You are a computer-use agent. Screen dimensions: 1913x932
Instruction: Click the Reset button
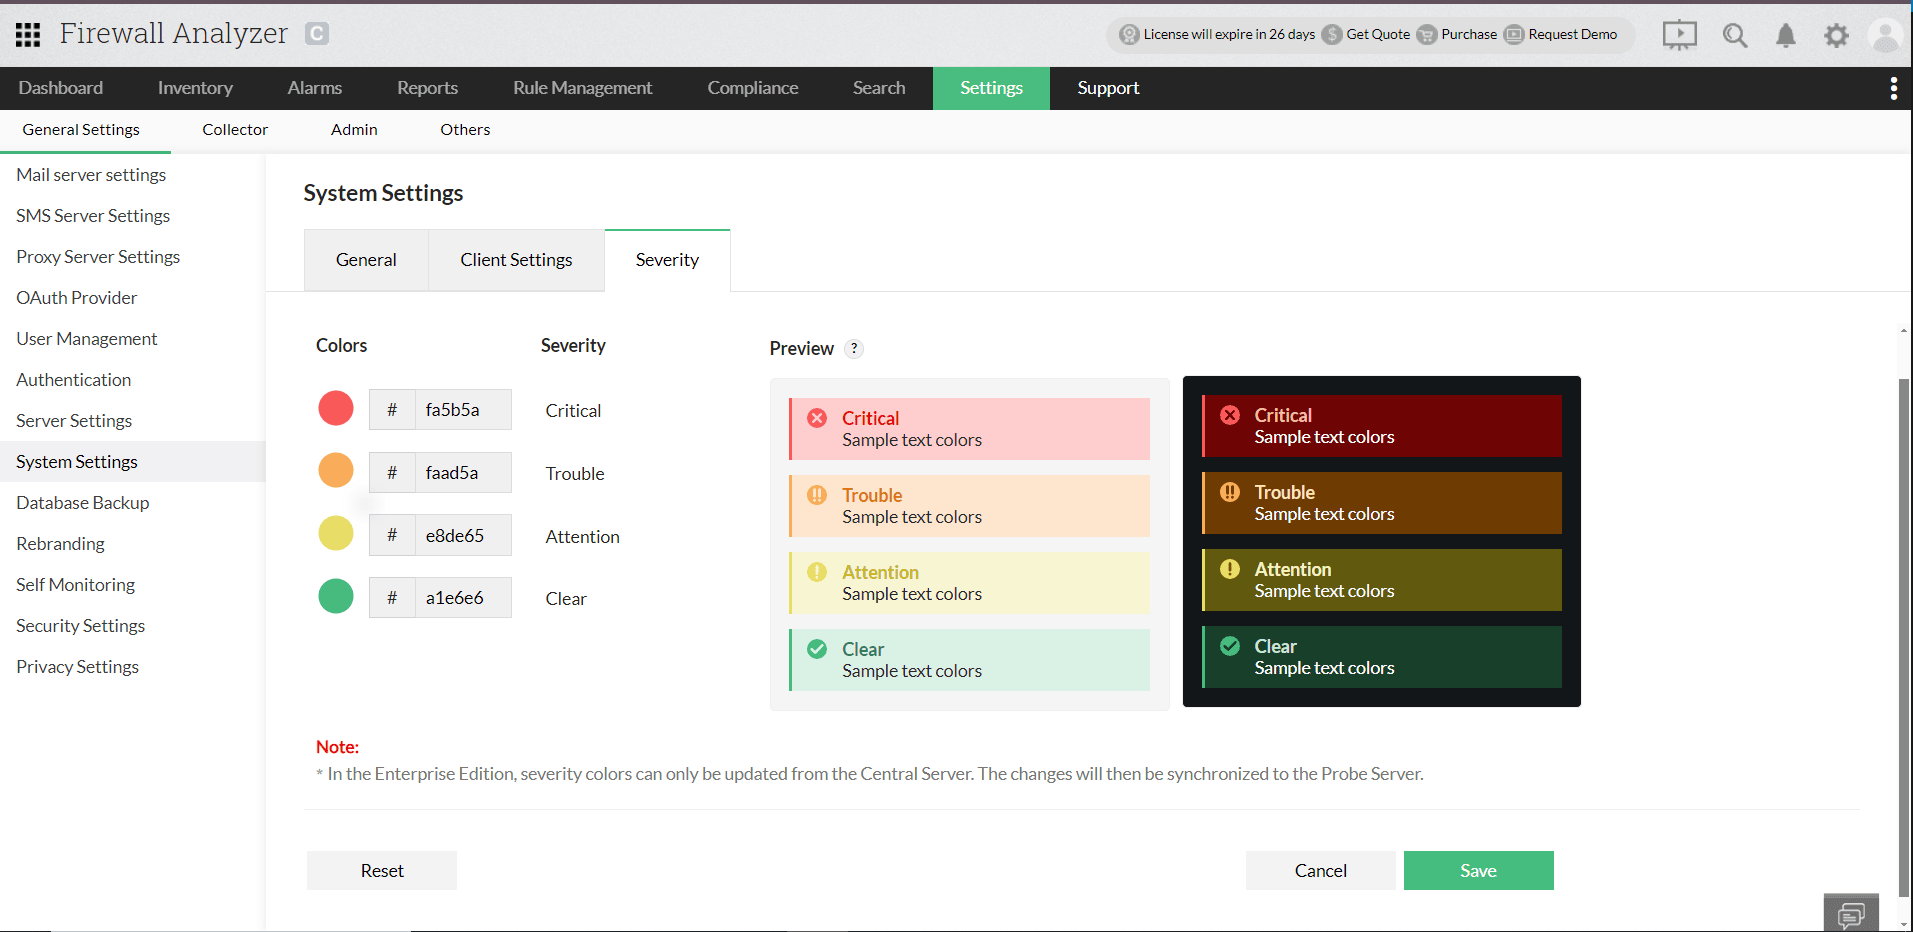[x=381, y=870]
